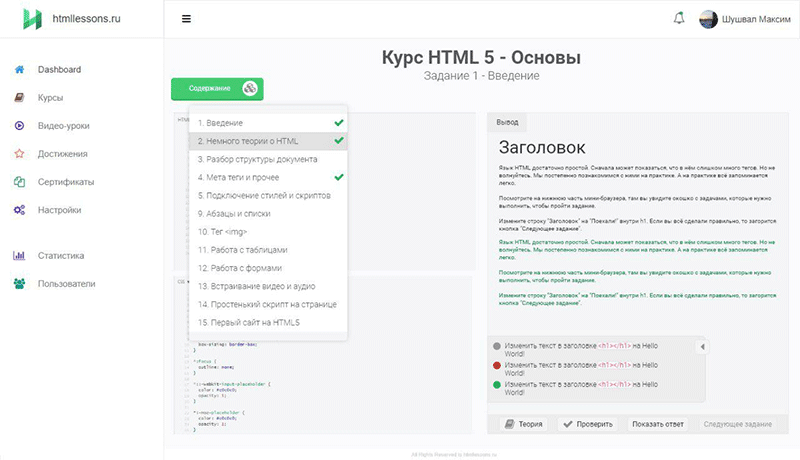Screen dimensions: 800x460
Task: Click the green status task indicator
Action: coord(497,385)
